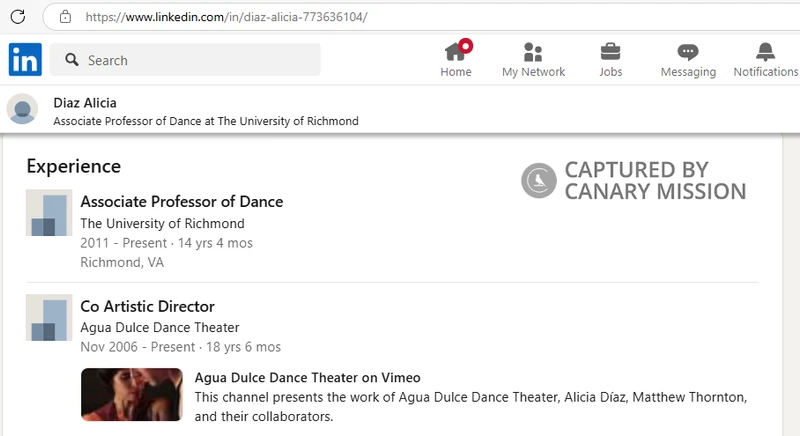Click the University of Richmond company logo

[x=49, y=213]
